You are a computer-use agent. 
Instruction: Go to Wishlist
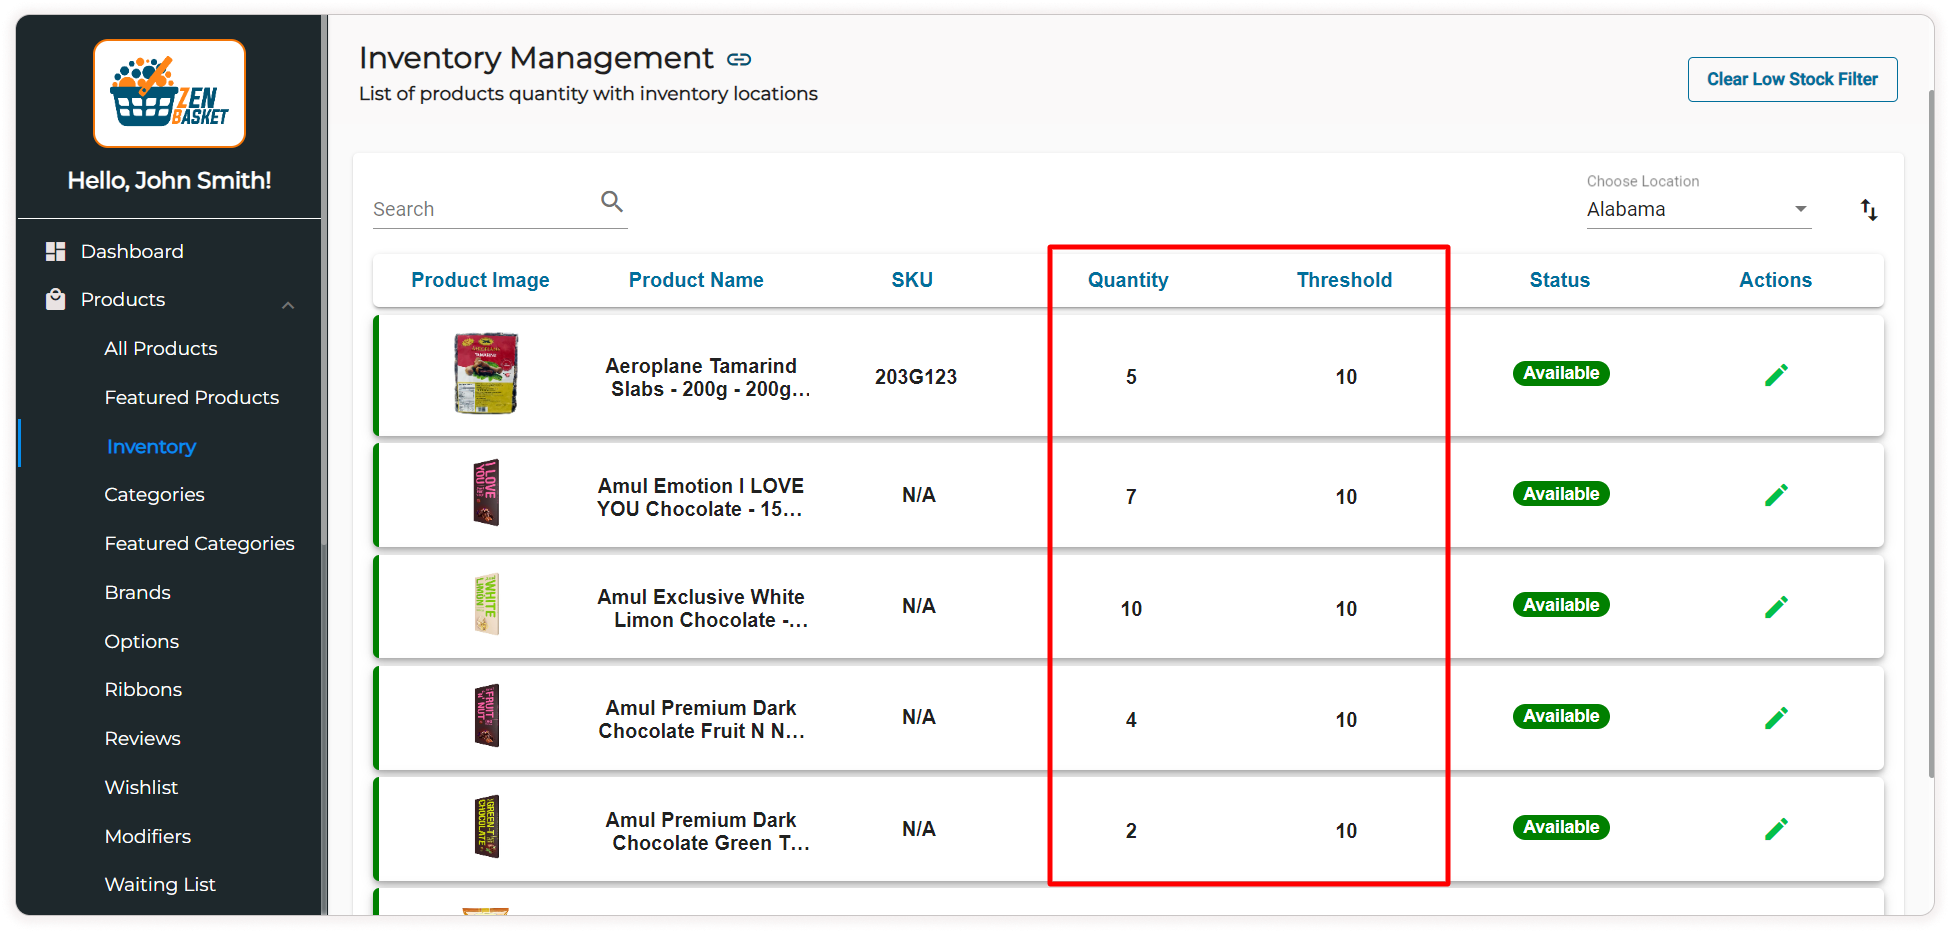(141, 787)
